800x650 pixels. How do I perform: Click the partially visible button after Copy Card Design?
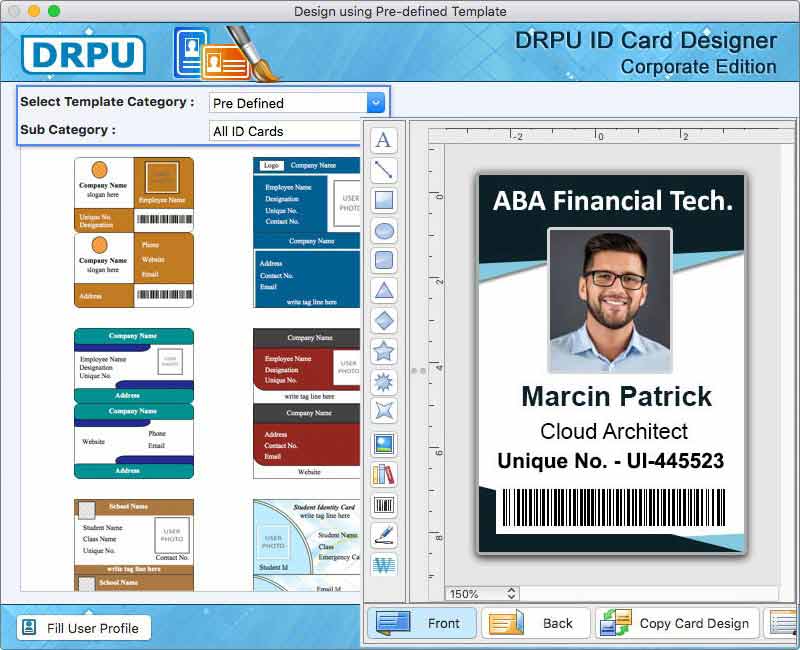coord(781,623)
